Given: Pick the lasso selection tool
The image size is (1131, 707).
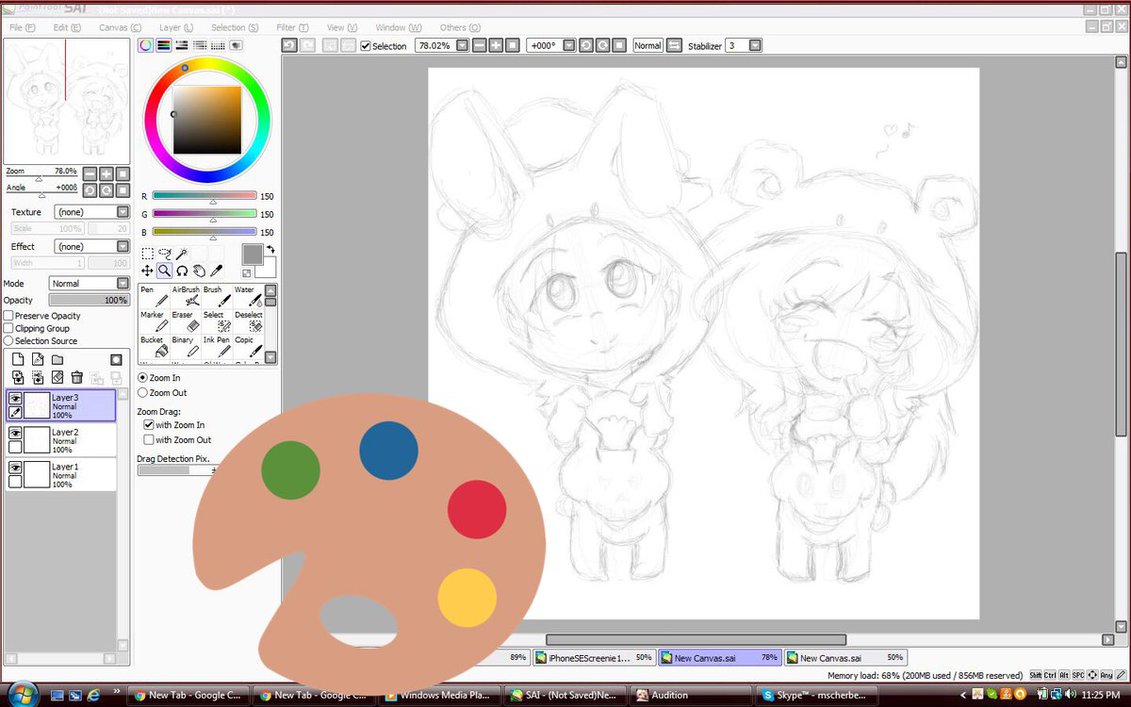Looking at the screenshot, I should [164, 253].
